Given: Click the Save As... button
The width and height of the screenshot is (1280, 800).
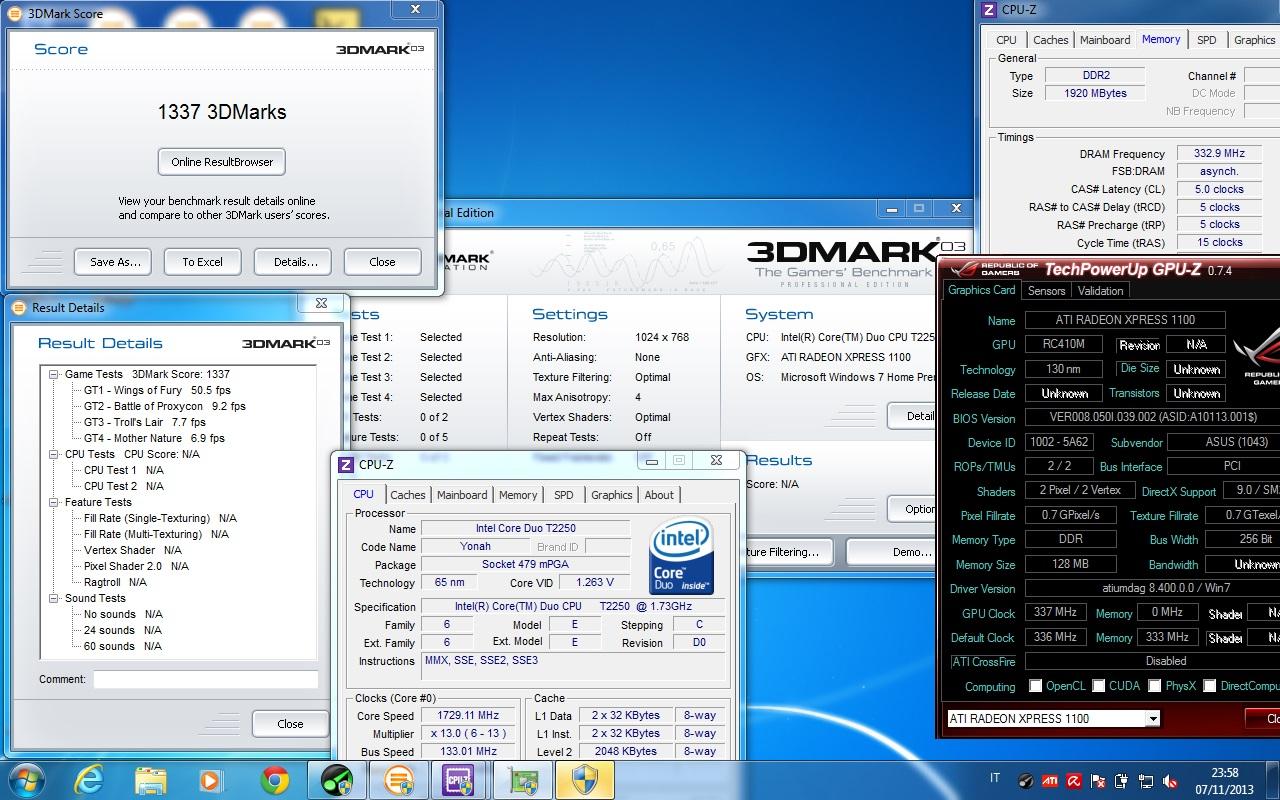Looking at the screenshot, I should click(115, 262).
